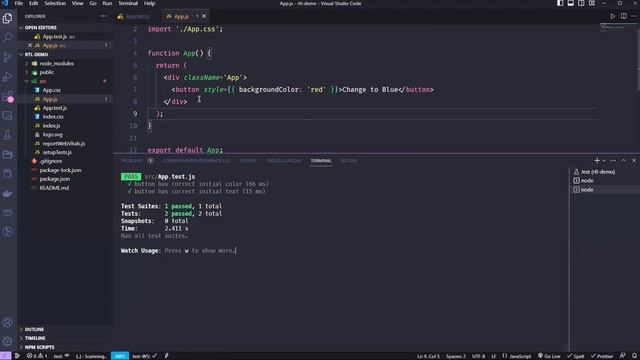
Task: Switch to the App.test.js editor tab
Action: click(x=138, y=16)
